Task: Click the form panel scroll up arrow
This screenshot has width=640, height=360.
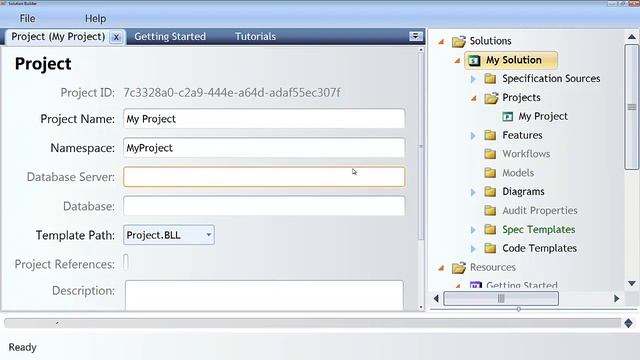Action: [421, 50]
